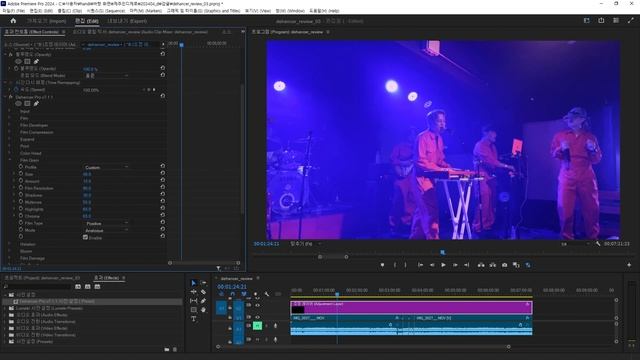Mute audio track A1
The width and height of the screenshot is (640, 360).
click(257, 326)
